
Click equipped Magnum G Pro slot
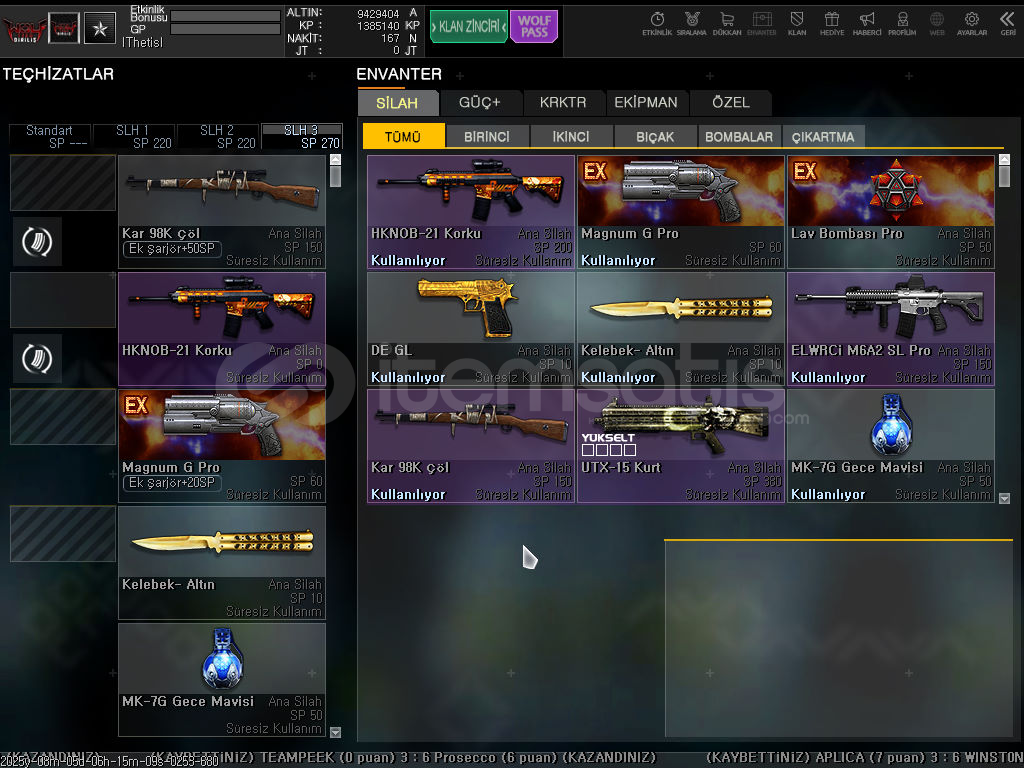[222, 446]
